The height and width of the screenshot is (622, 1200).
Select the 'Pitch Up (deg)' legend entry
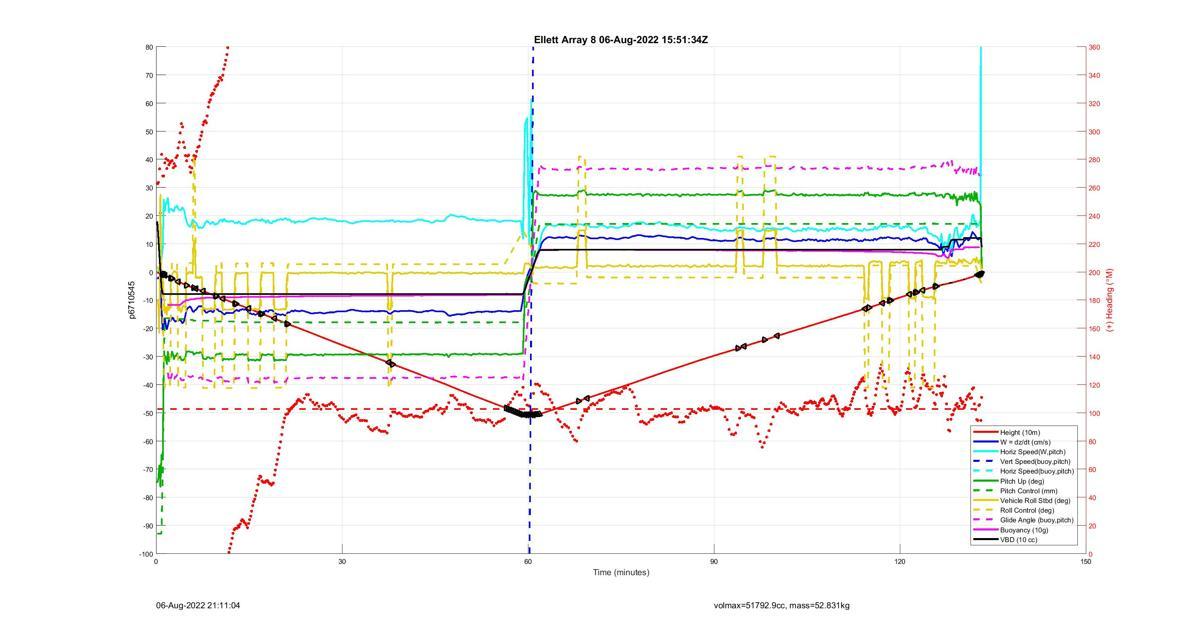(1022, 481)
